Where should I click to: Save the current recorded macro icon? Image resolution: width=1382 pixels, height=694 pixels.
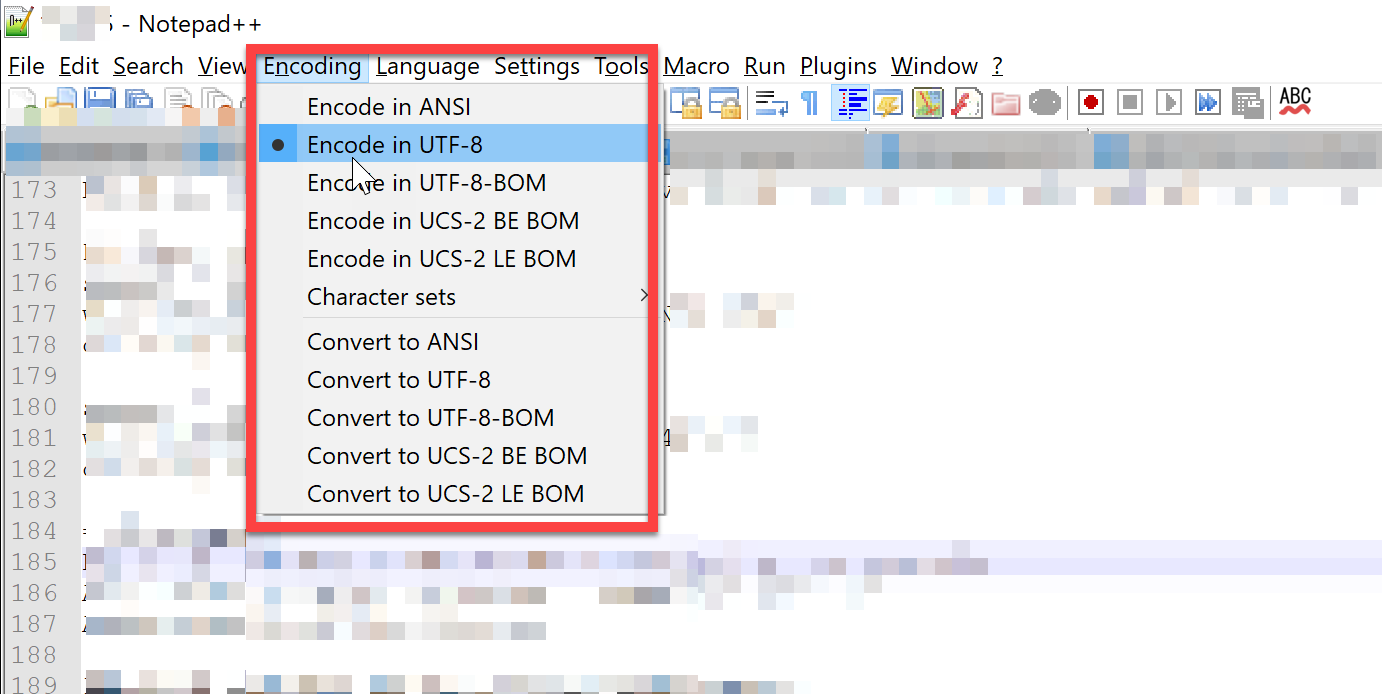pyautogui.click(x=1247, y=102)
